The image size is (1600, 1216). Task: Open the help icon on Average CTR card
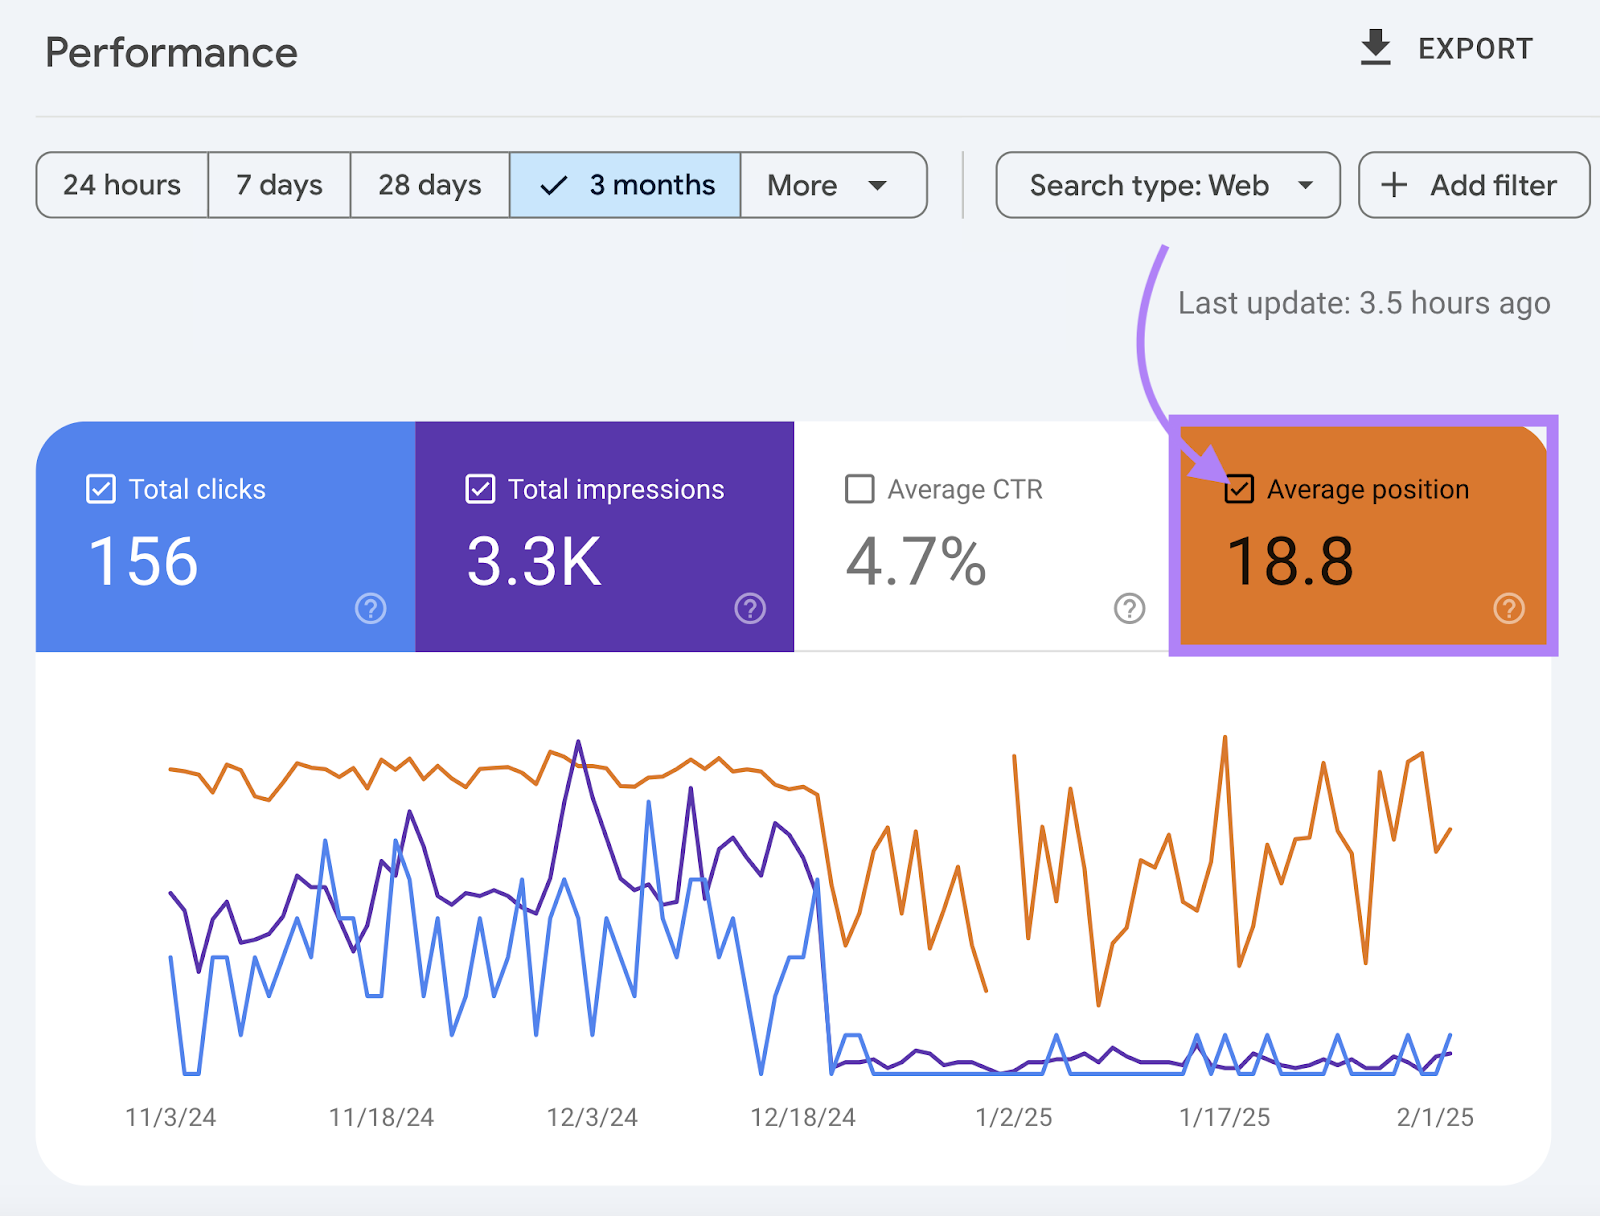click(x=1128, y=608)
